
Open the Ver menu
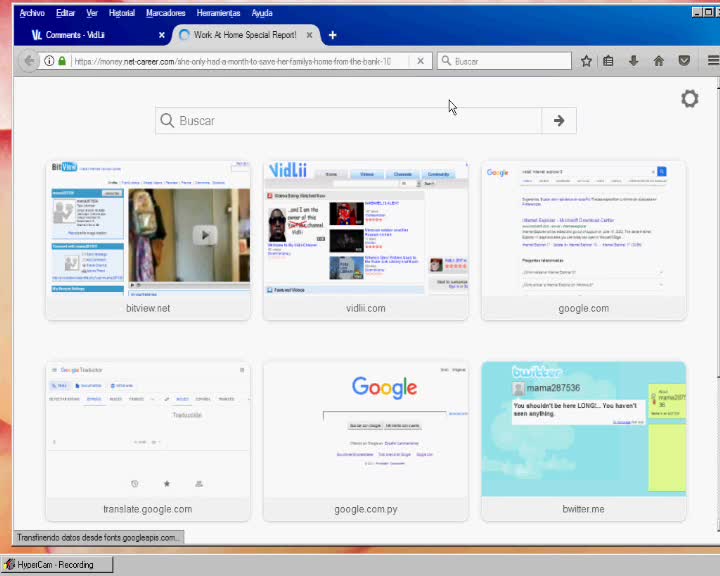tap(92, 13)
